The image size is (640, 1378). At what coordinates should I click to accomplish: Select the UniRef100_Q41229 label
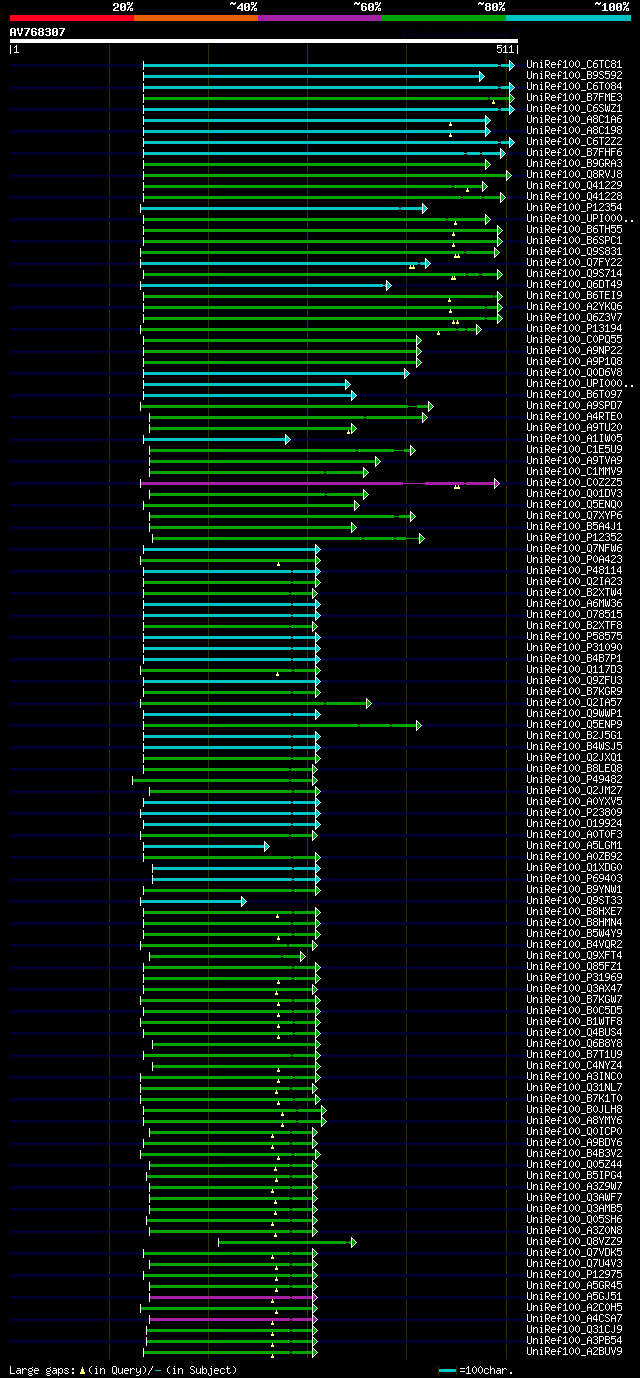574,186
